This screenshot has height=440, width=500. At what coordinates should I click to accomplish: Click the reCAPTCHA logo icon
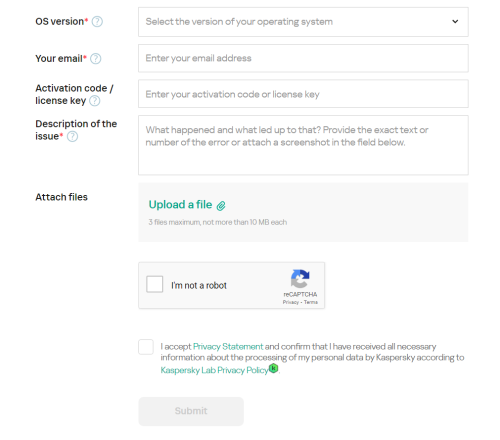point(300,279)
